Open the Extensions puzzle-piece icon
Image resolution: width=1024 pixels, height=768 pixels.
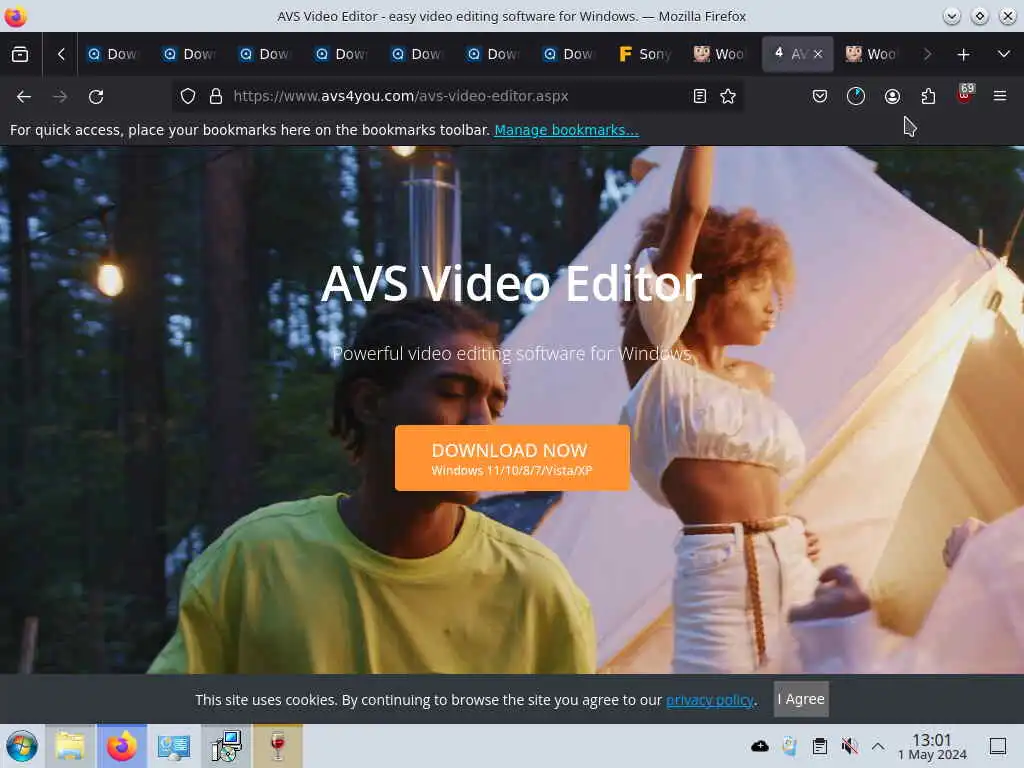tap(928, 97)
